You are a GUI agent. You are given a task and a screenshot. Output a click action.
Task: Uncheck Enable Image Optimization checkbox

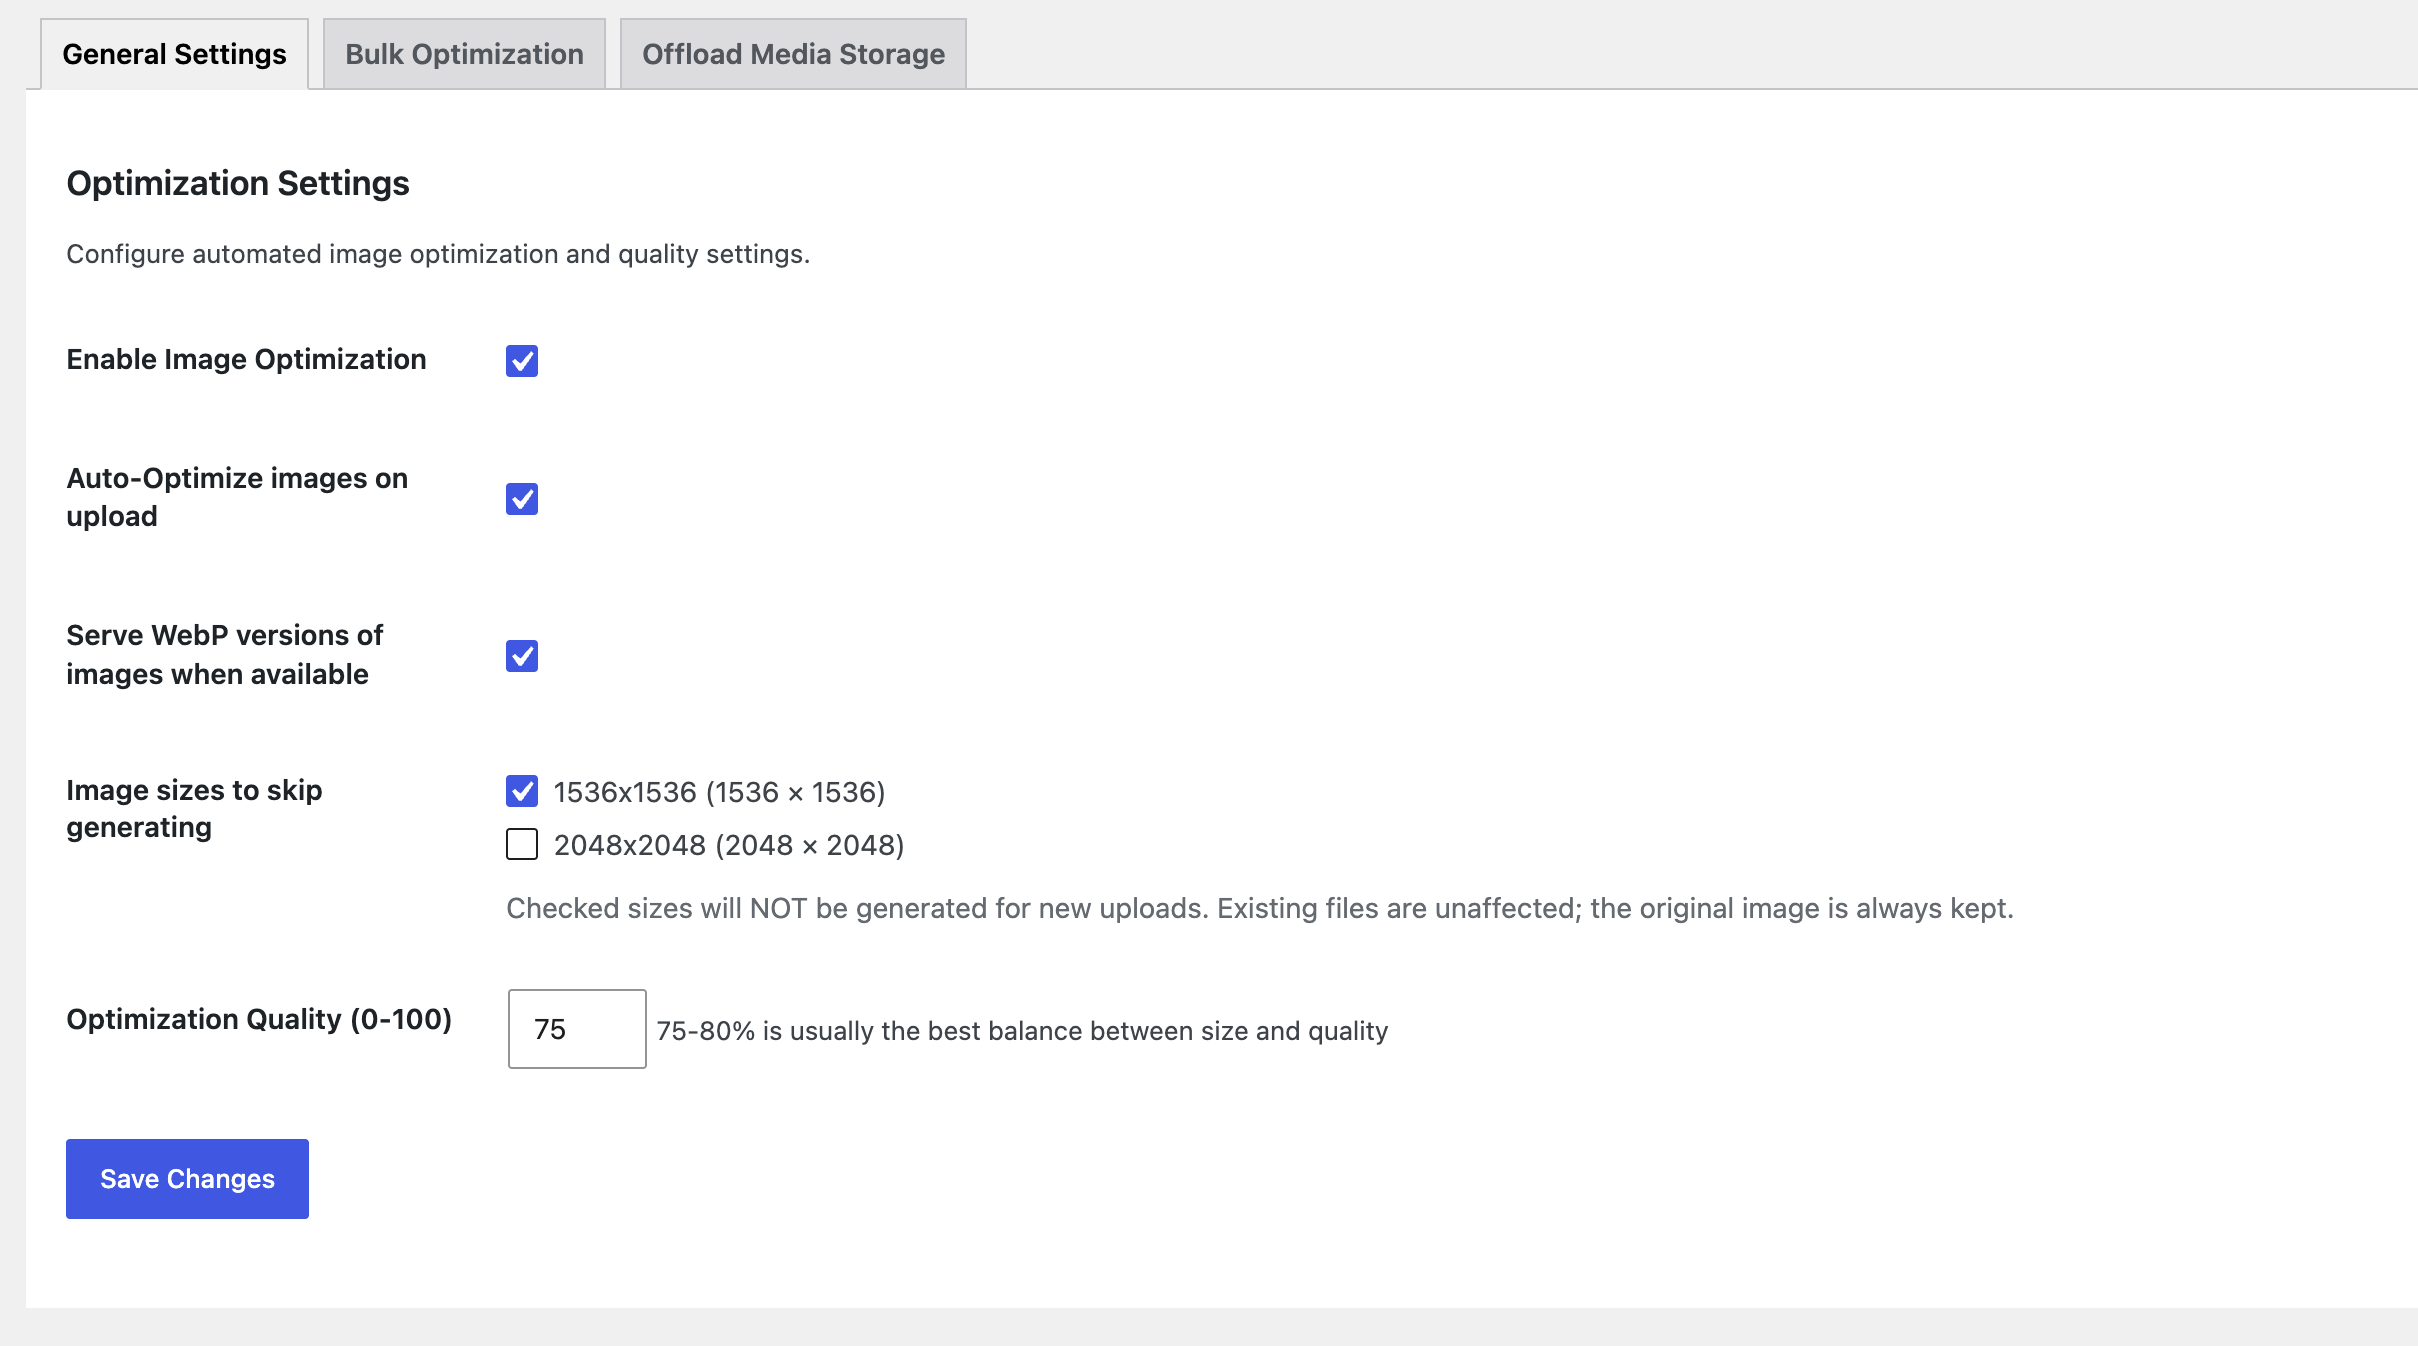pyautogui.click(x=522, y=361)
